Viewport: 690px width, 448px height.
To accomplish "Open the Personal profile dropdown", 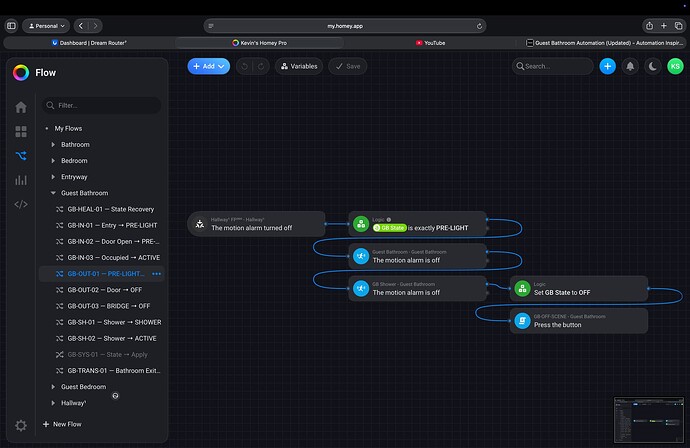I will [x=46, y=26].
